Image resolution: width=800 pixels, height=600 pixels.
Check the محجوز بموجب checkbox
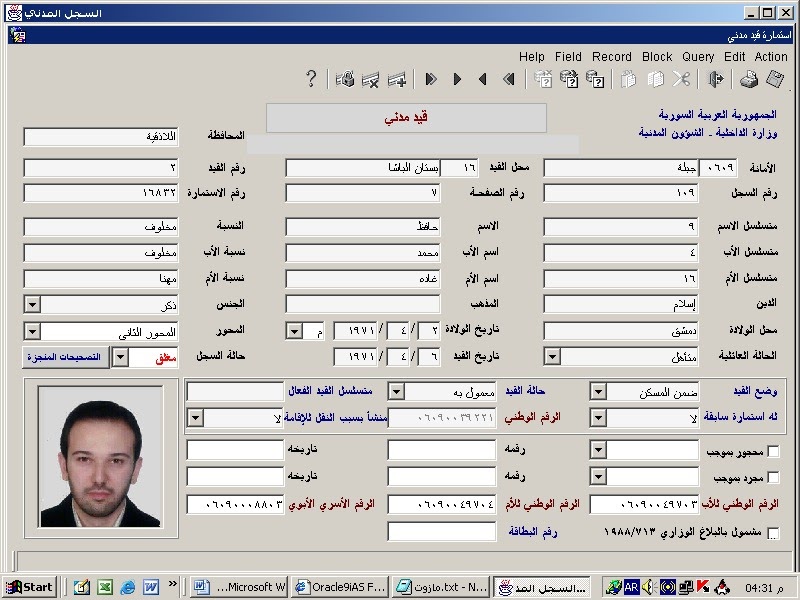(x=773, y=452)
